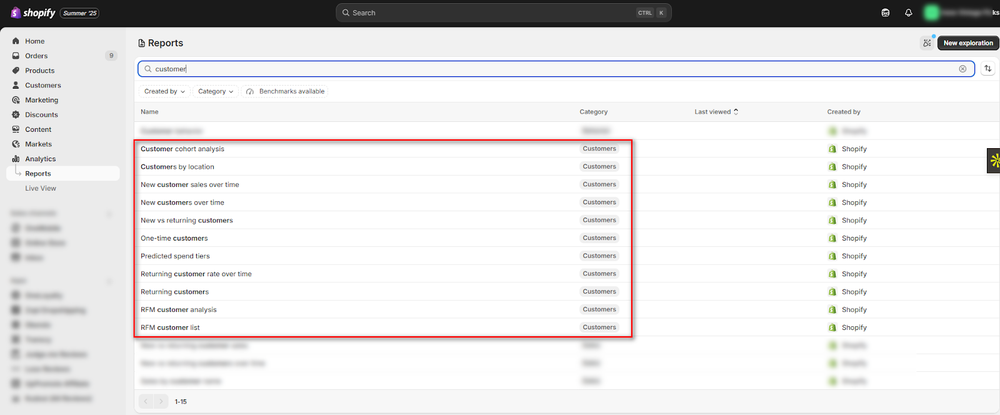
Task: Go to the previous results page arrow
Action: click(x=146, y=402)
